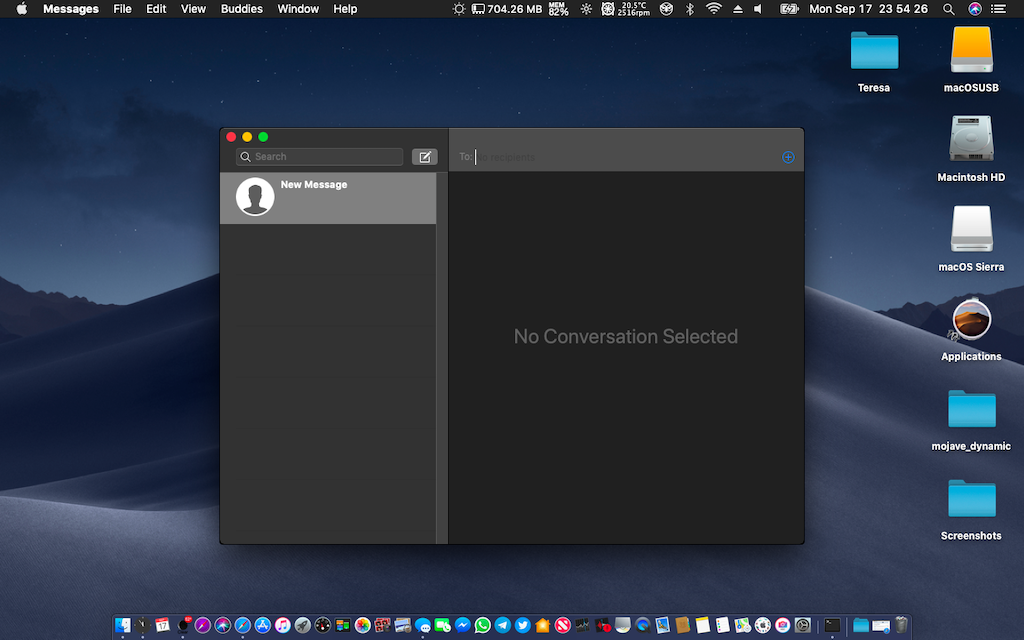Image resolution: width=1024 pixels, height=640 pixels.
Task: Click the contact avatar in New Message row
Action: click(x=255, y=197)
